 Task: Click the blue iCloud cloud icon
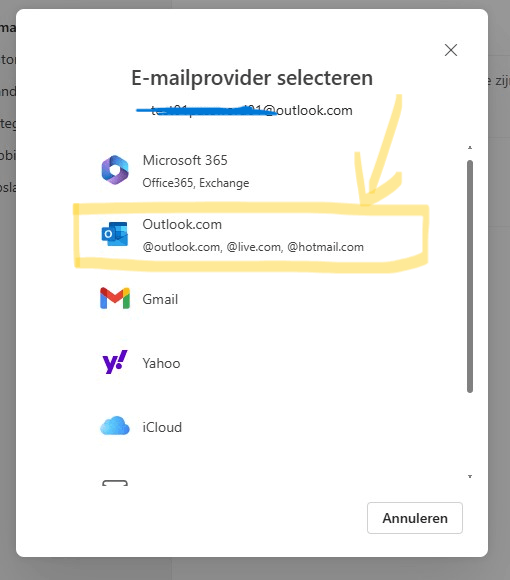tap(115, 426)
